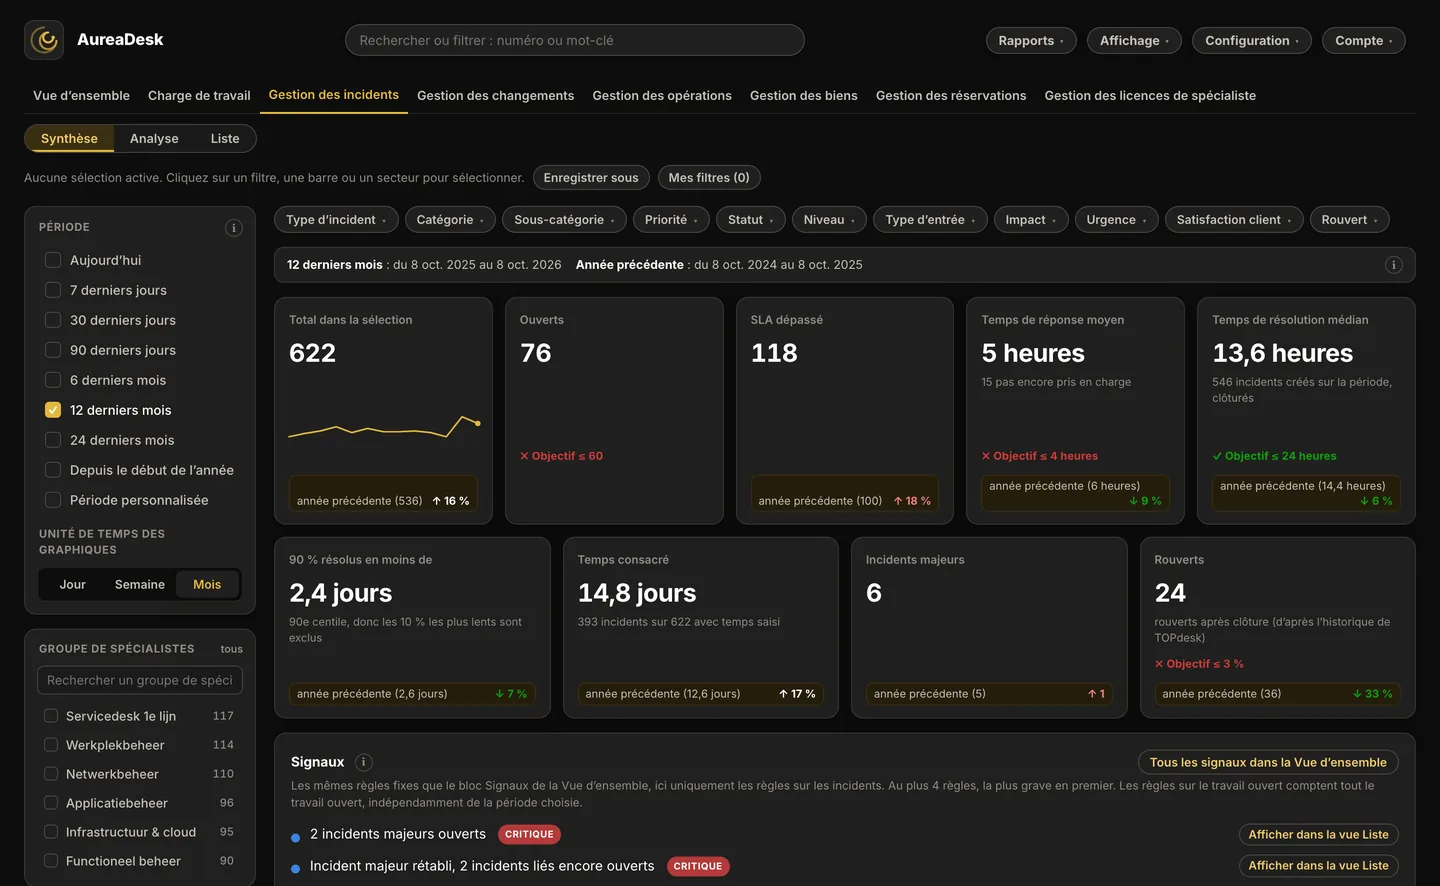Viewport: 1440px width, 886px height.
Task: Expand the Type d'incident filter
Action: tap(336, 220)
